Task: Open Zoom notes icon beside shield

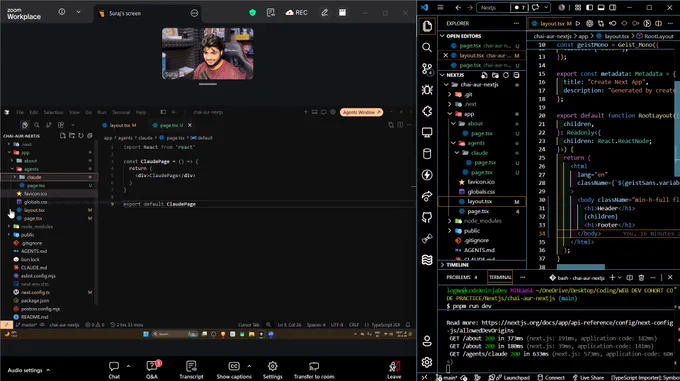Action: [x=271, y=13]
